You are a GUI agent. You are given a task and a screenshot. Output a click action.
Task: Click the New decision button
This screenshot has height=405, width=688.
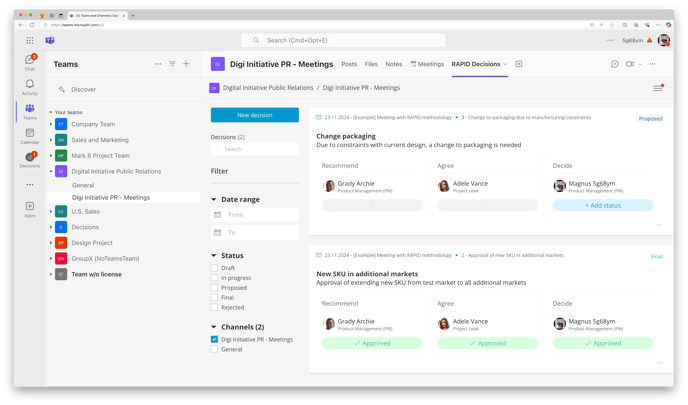(x=254, y=115)
